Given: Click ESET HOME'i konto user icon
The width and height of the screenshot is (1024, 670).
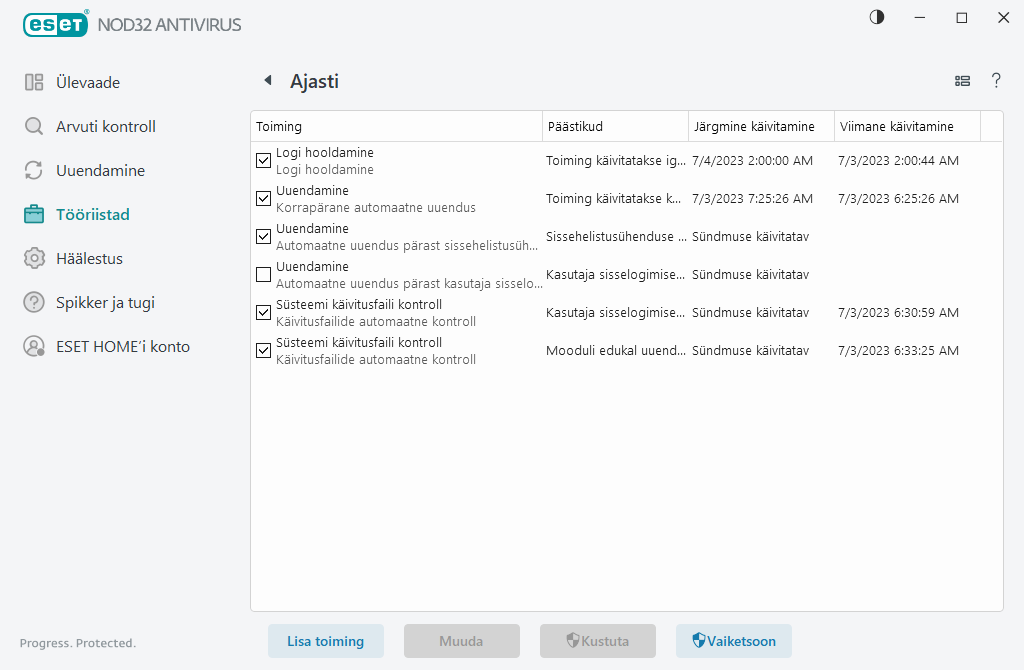Looking at the screenshot, I should pyautogui.click(x=34, y=347).
